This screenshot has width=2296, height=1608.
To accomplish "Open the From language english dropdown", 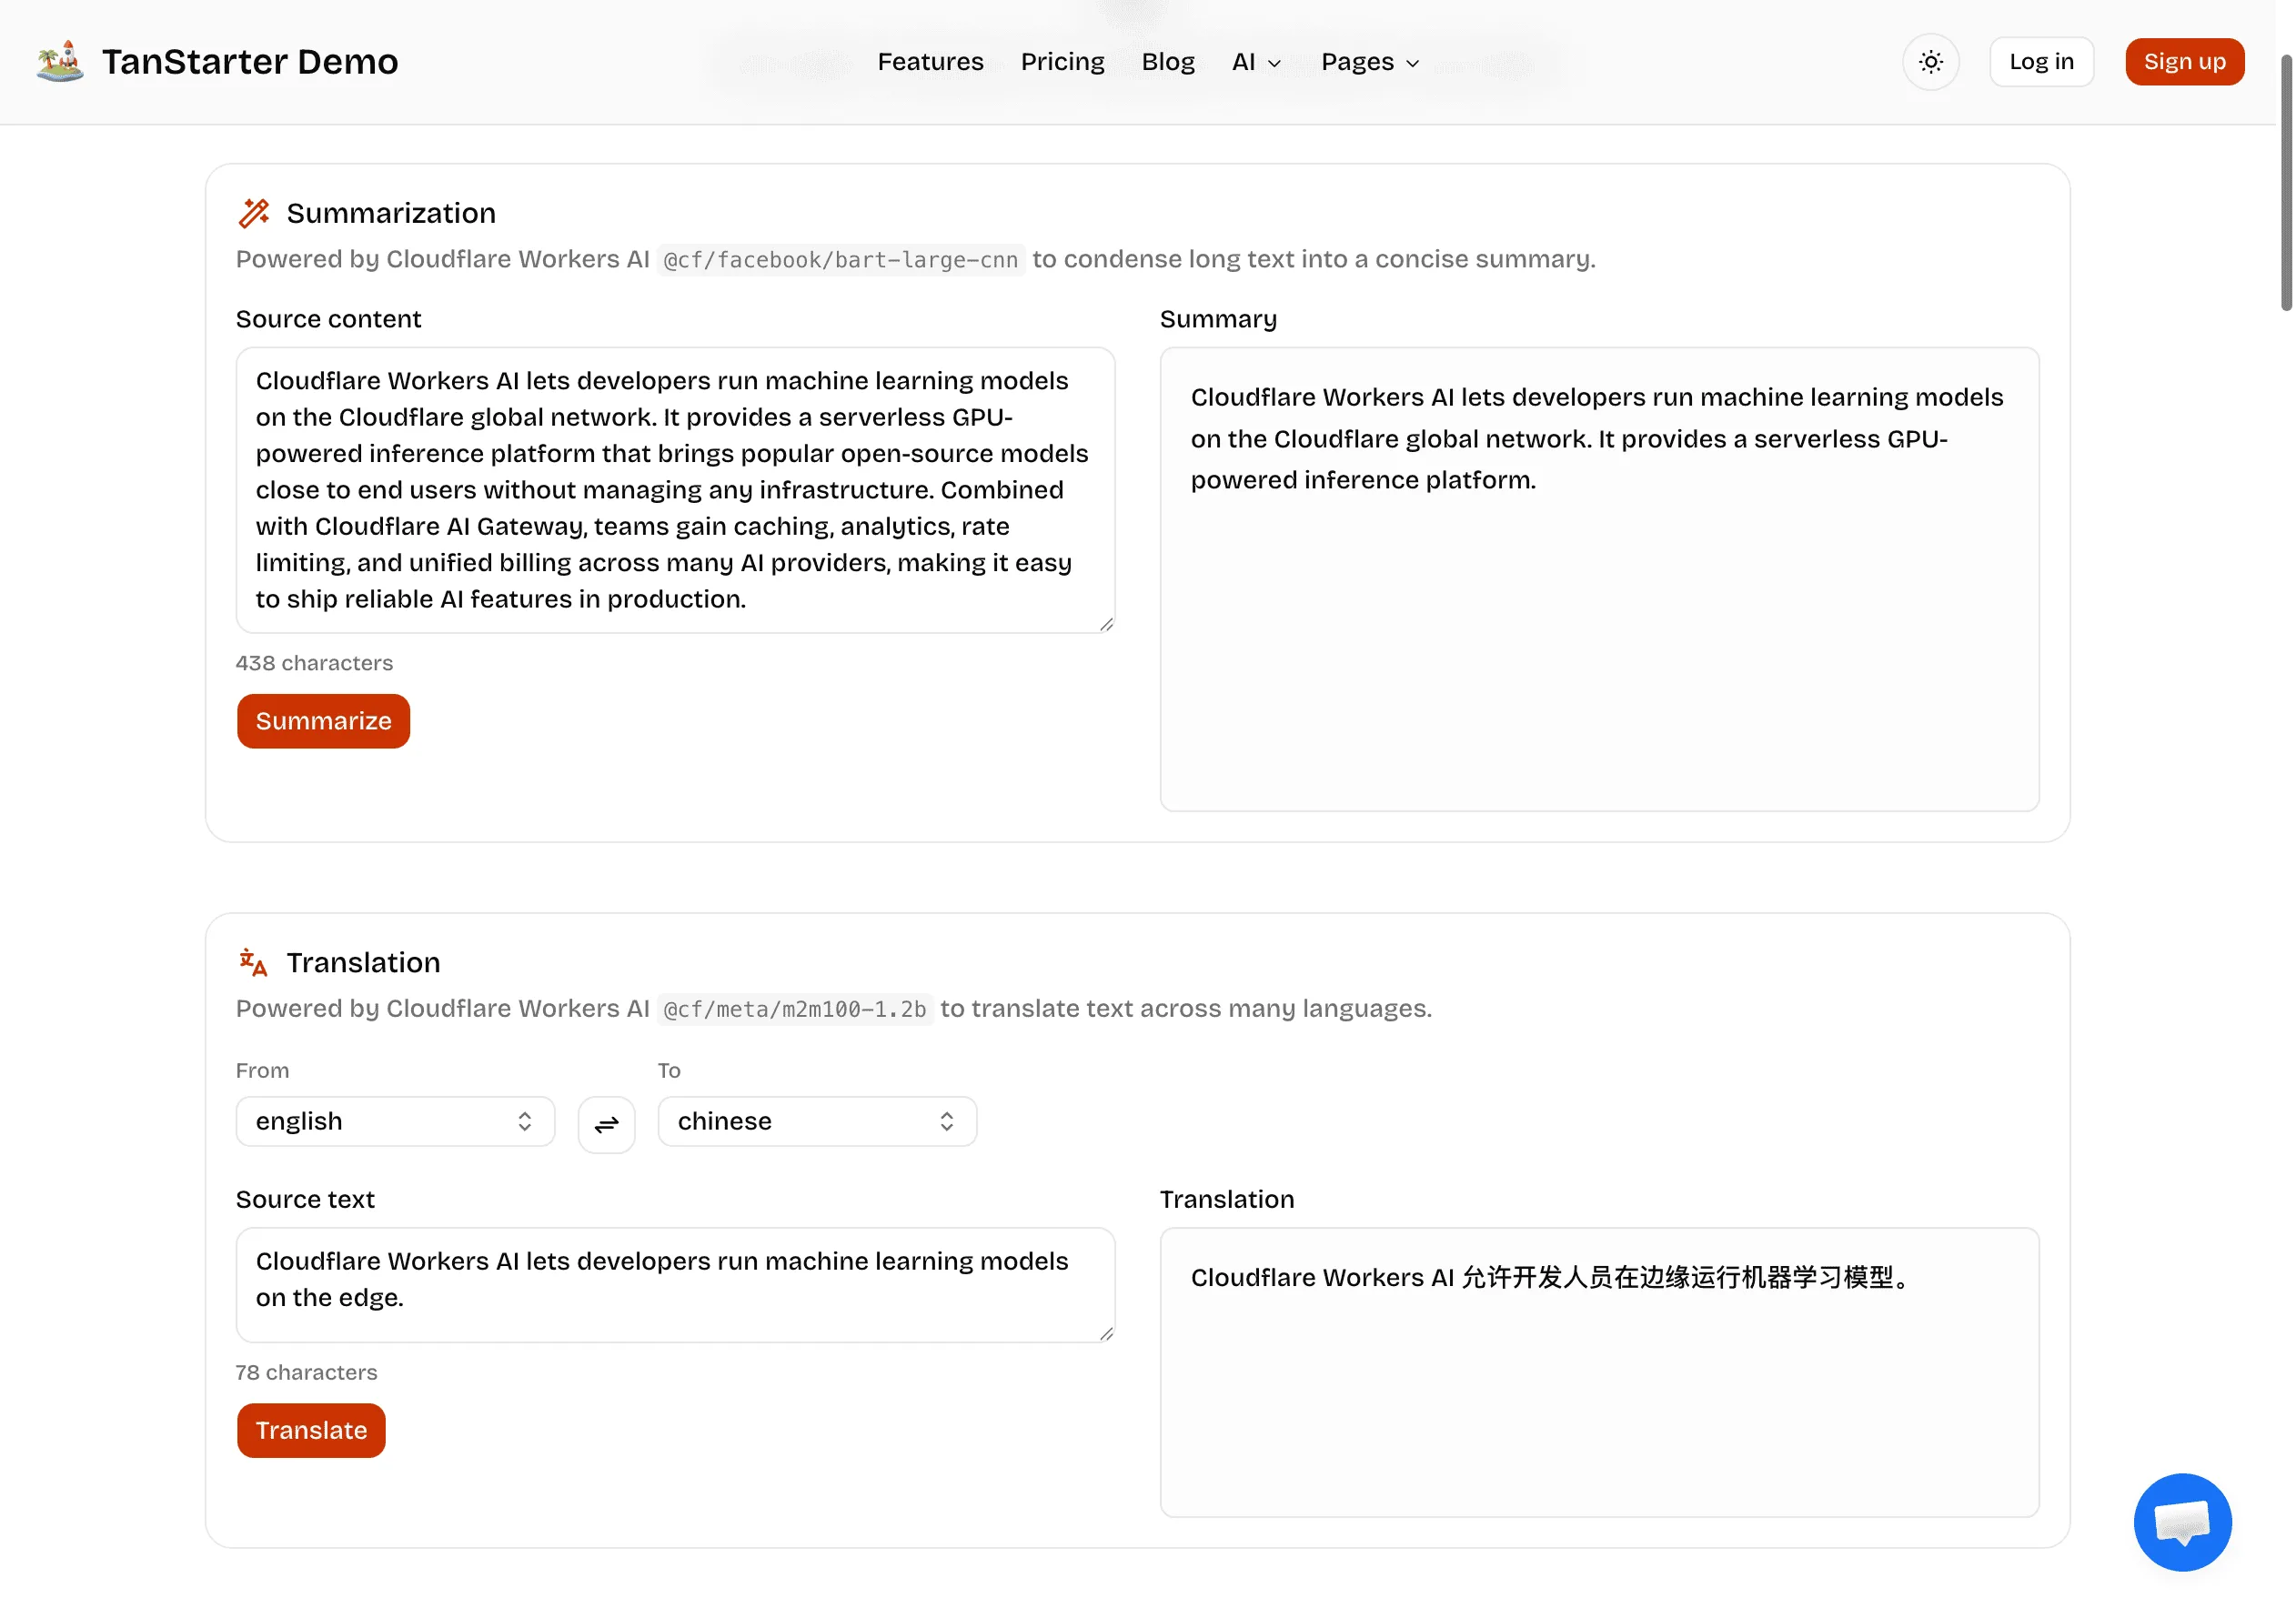I will tap(396, 1122).
